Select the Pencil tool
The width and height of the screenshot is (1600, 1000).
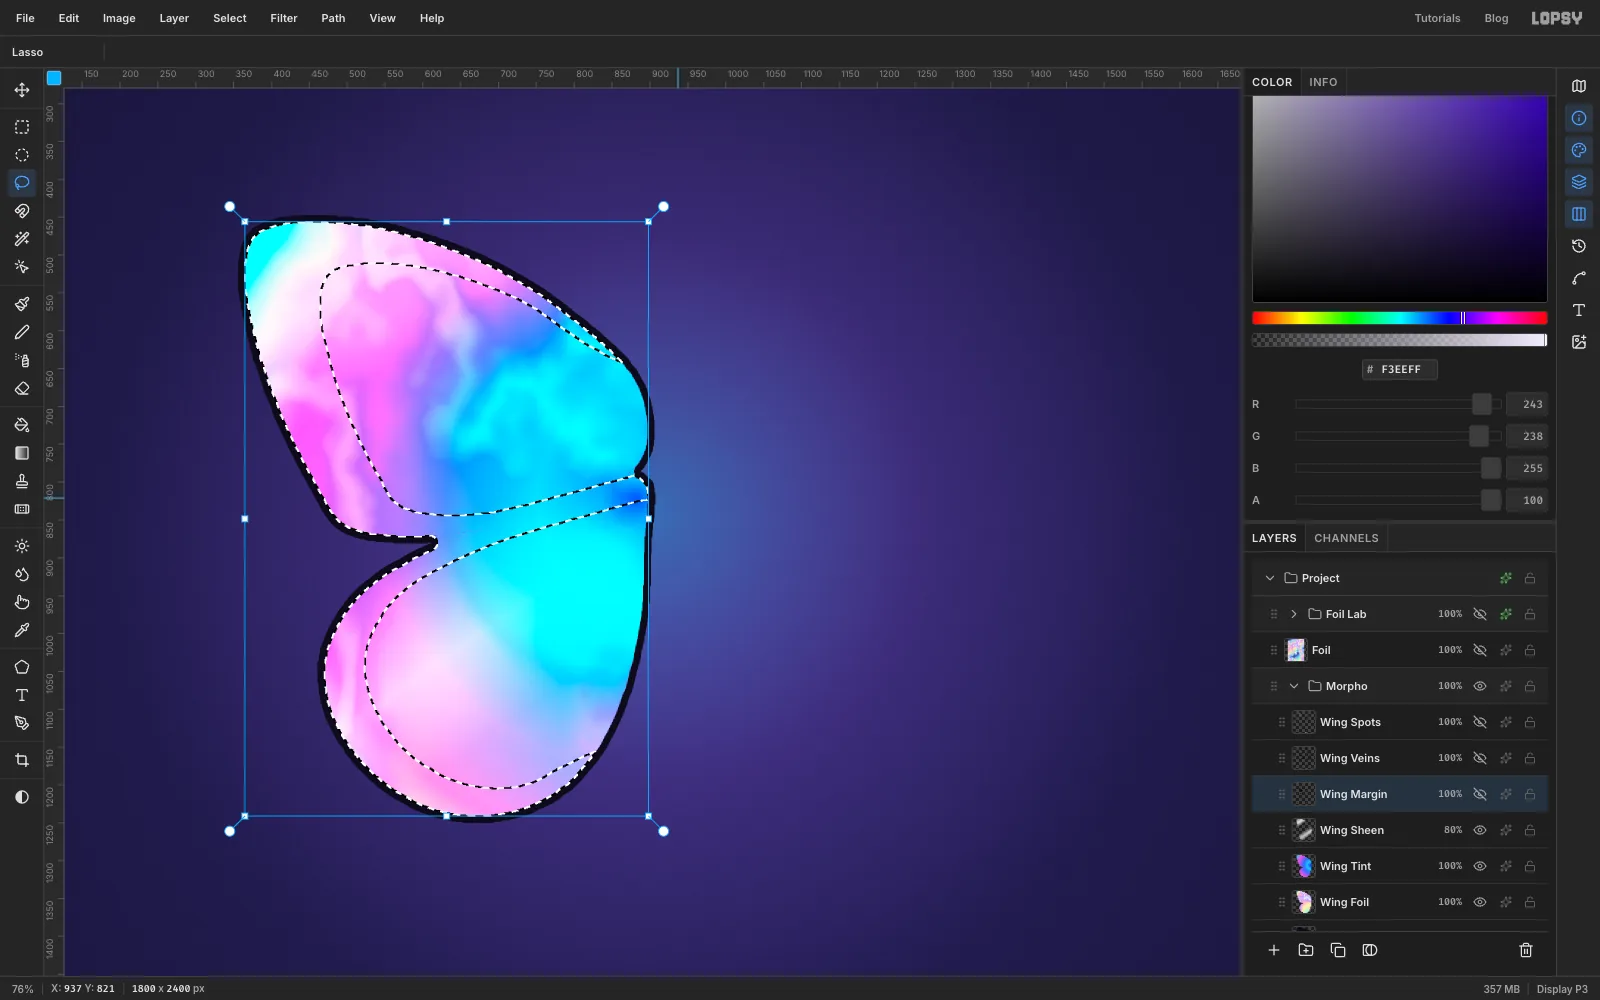22,332
